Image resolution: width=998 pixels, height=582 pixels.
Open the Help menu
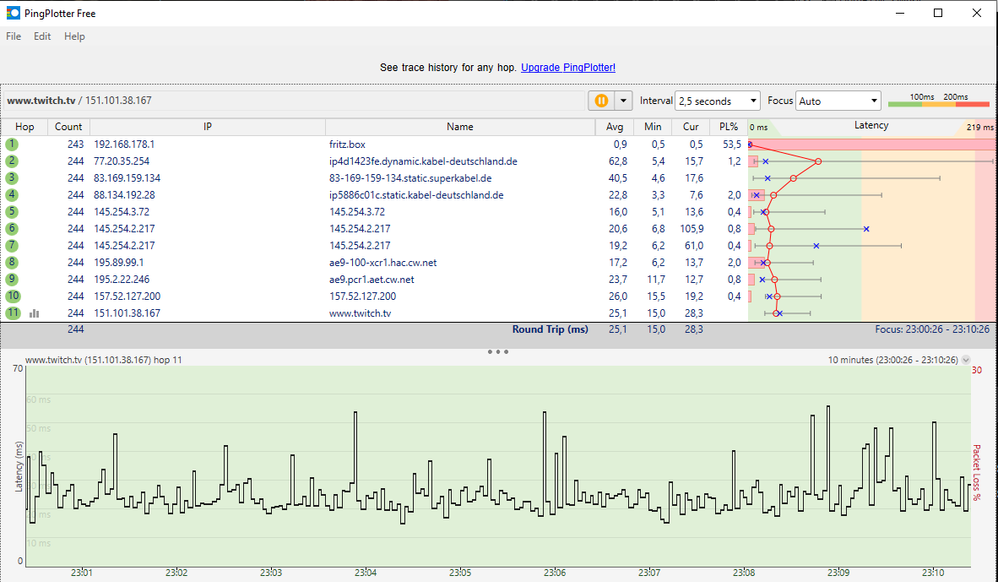[x=74, y=36]
